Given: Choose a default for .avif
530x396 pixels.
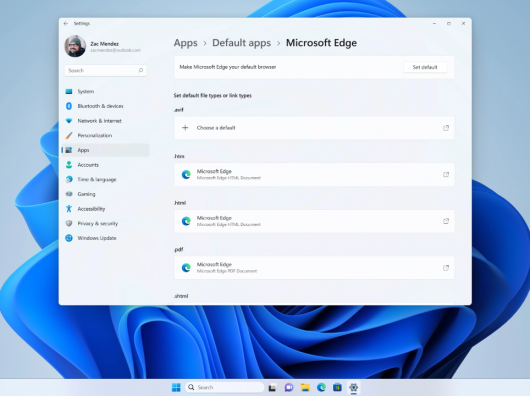Looking at the screenshot, I should [314, 128].
